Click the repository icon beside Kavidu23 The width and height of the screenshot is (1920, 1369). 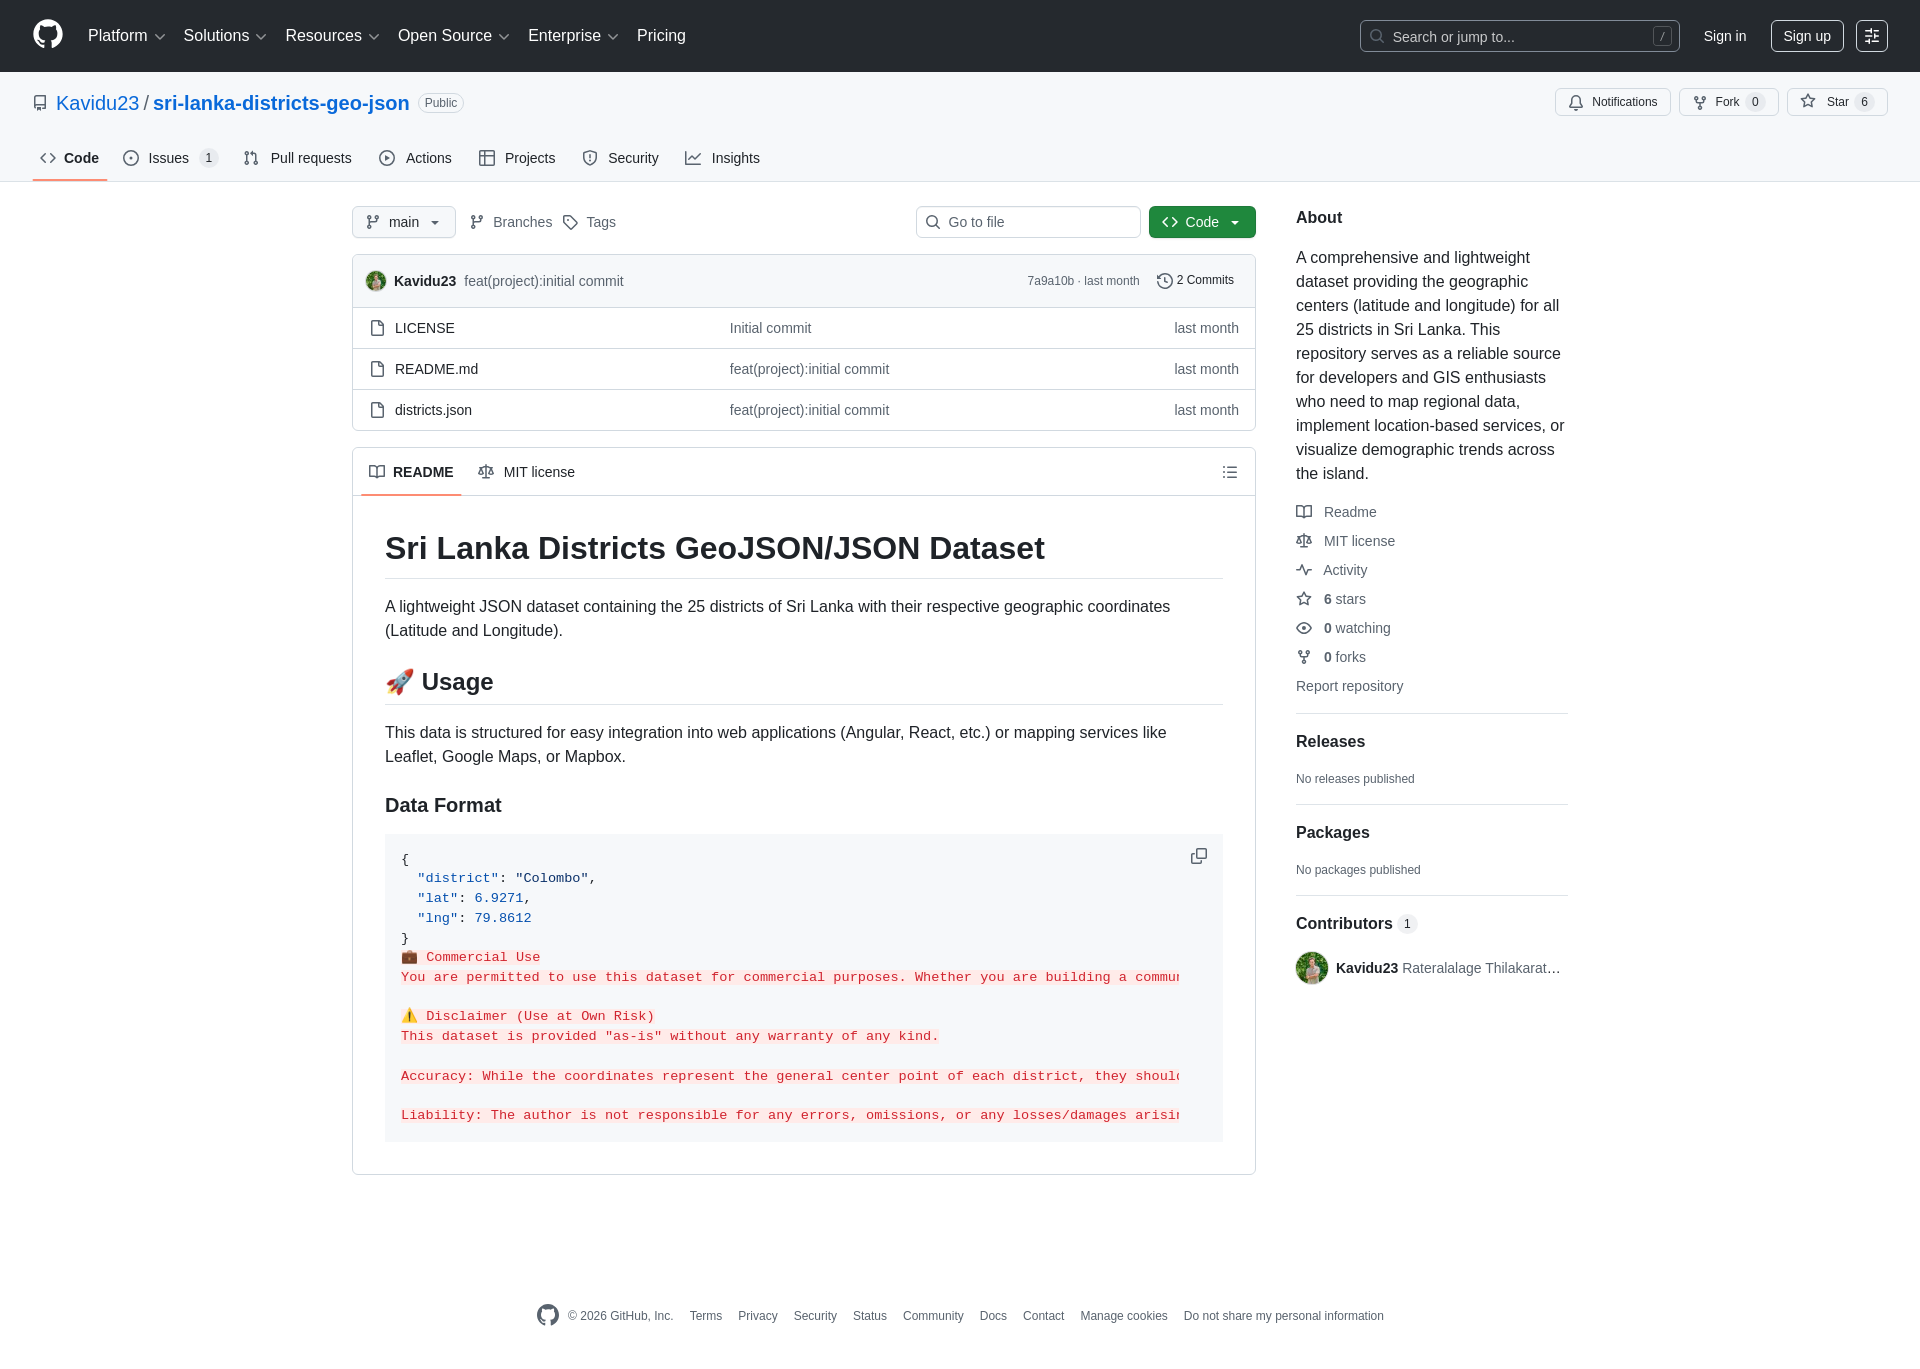(40, 103)
